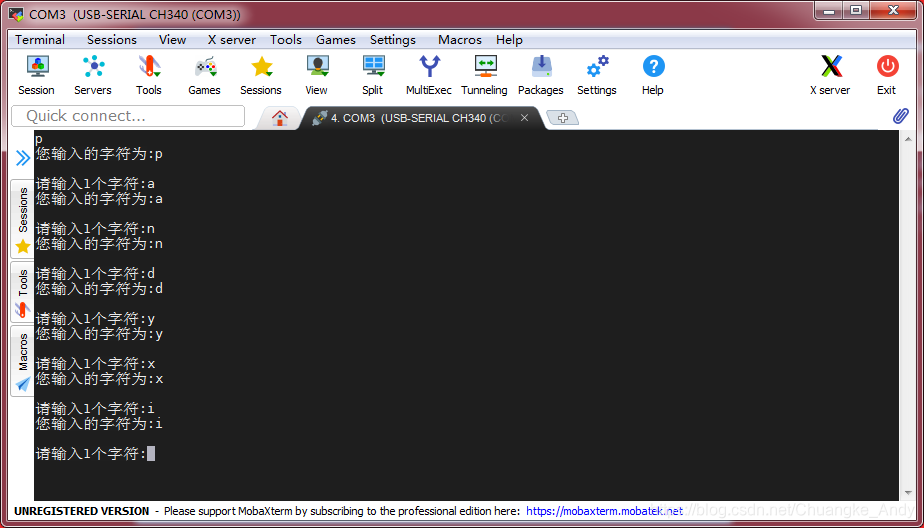924x528 pixels.
Task: Click the terminal cursor at the last prompt
Action: [151, 454]
